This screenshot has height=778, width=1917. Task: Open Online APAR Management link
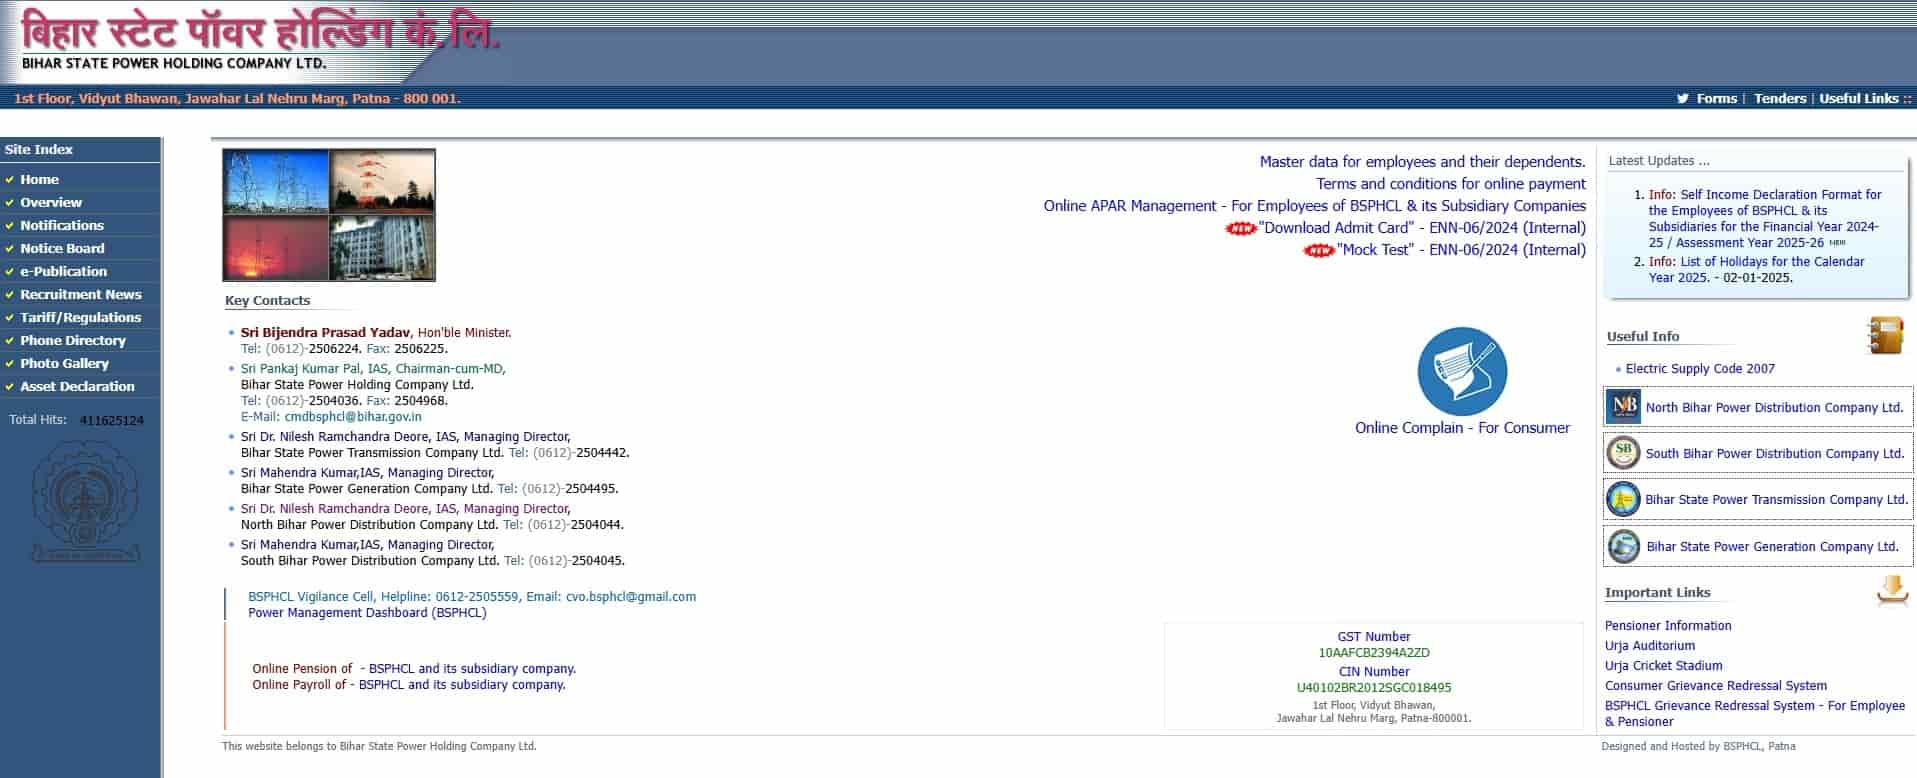[x=1315, y=206]
